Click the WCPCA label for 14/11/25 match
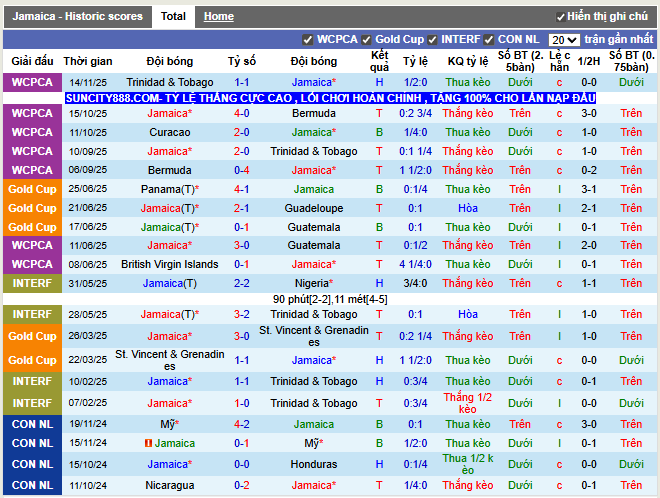The width and height of the screenshot is (660, 498). (x=32, y=82)
